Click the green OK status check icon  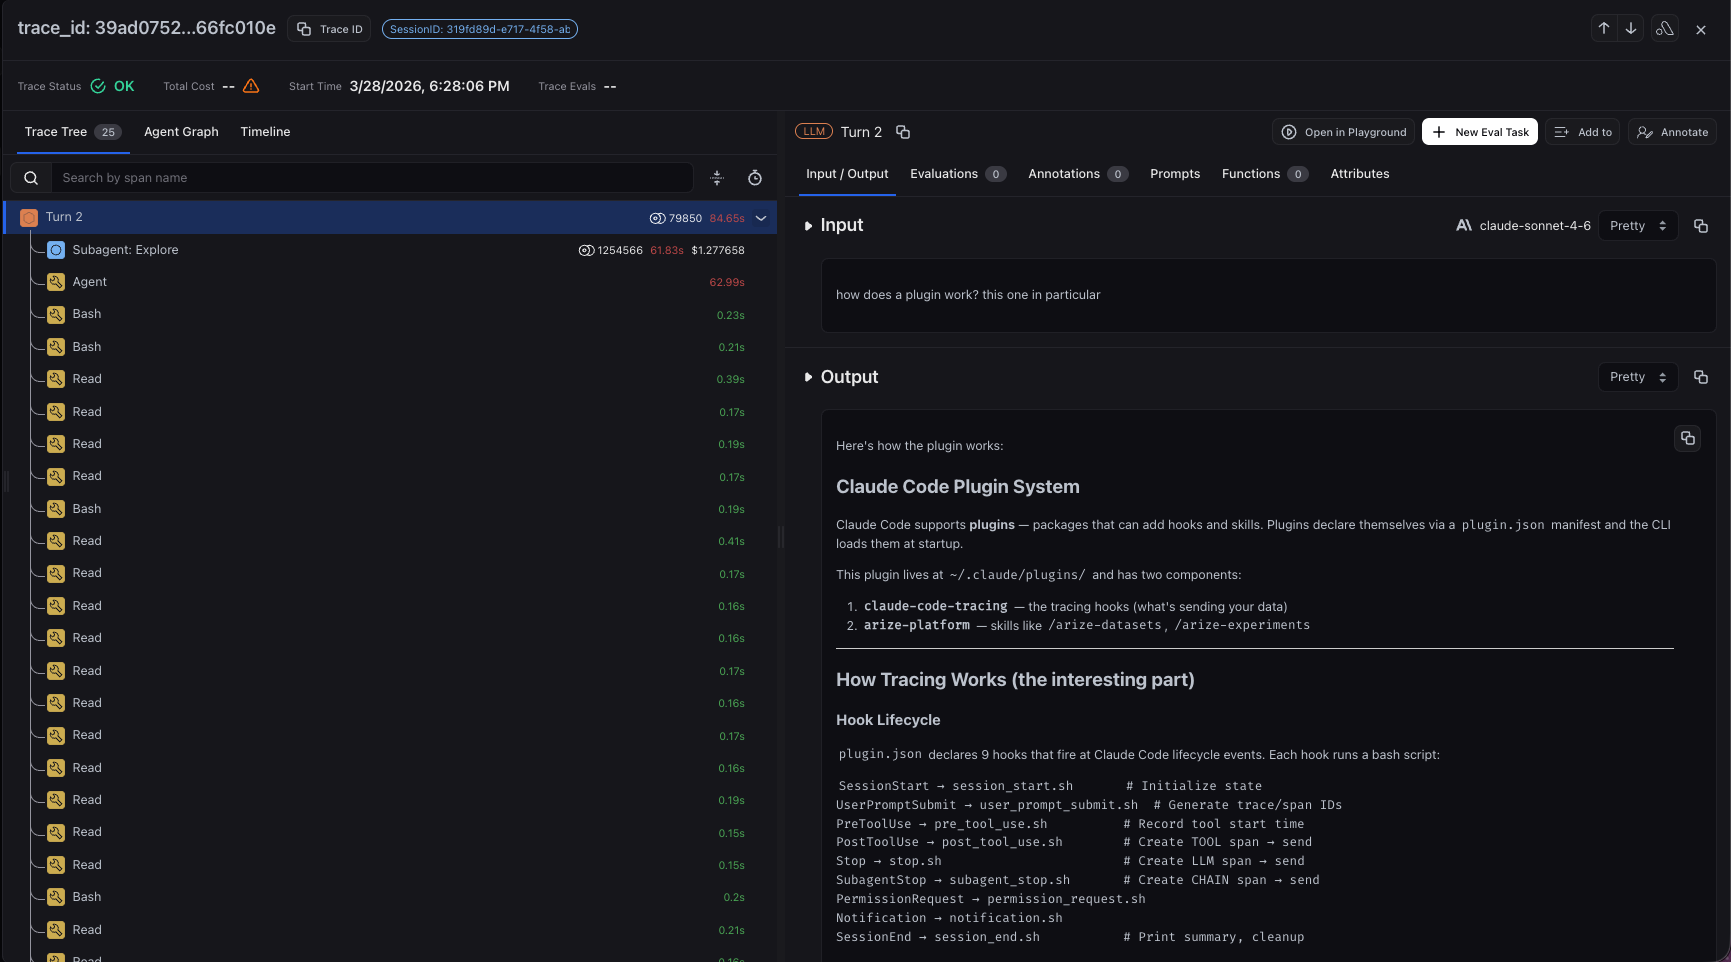(x=98, y=86)
